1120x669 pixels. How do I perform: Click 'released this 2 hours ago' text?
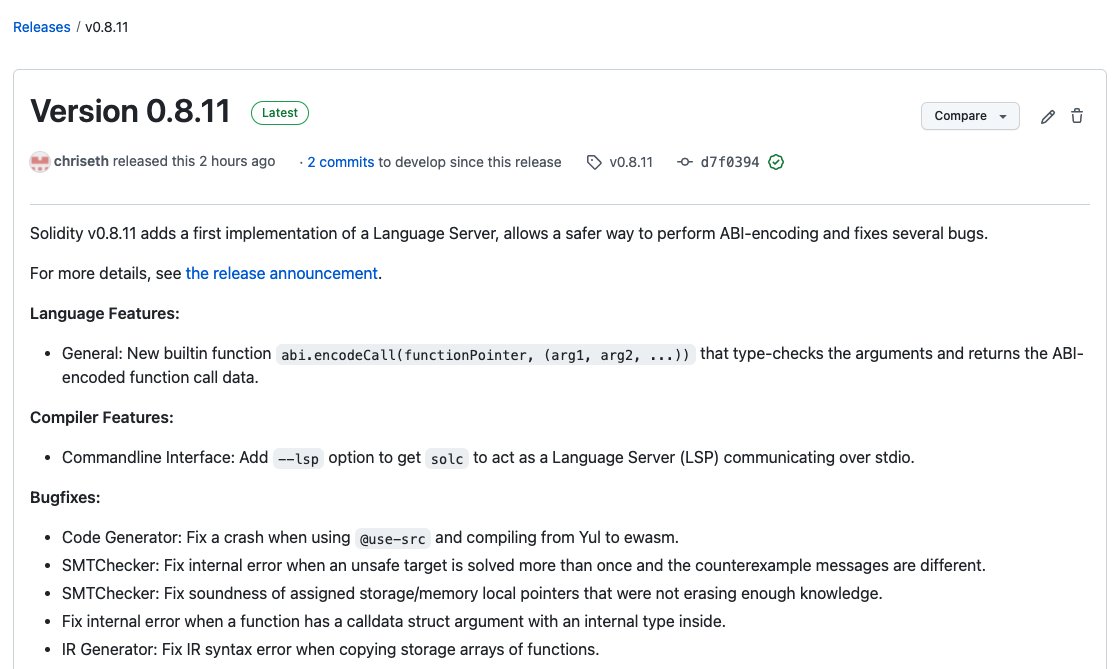point(194,161)
